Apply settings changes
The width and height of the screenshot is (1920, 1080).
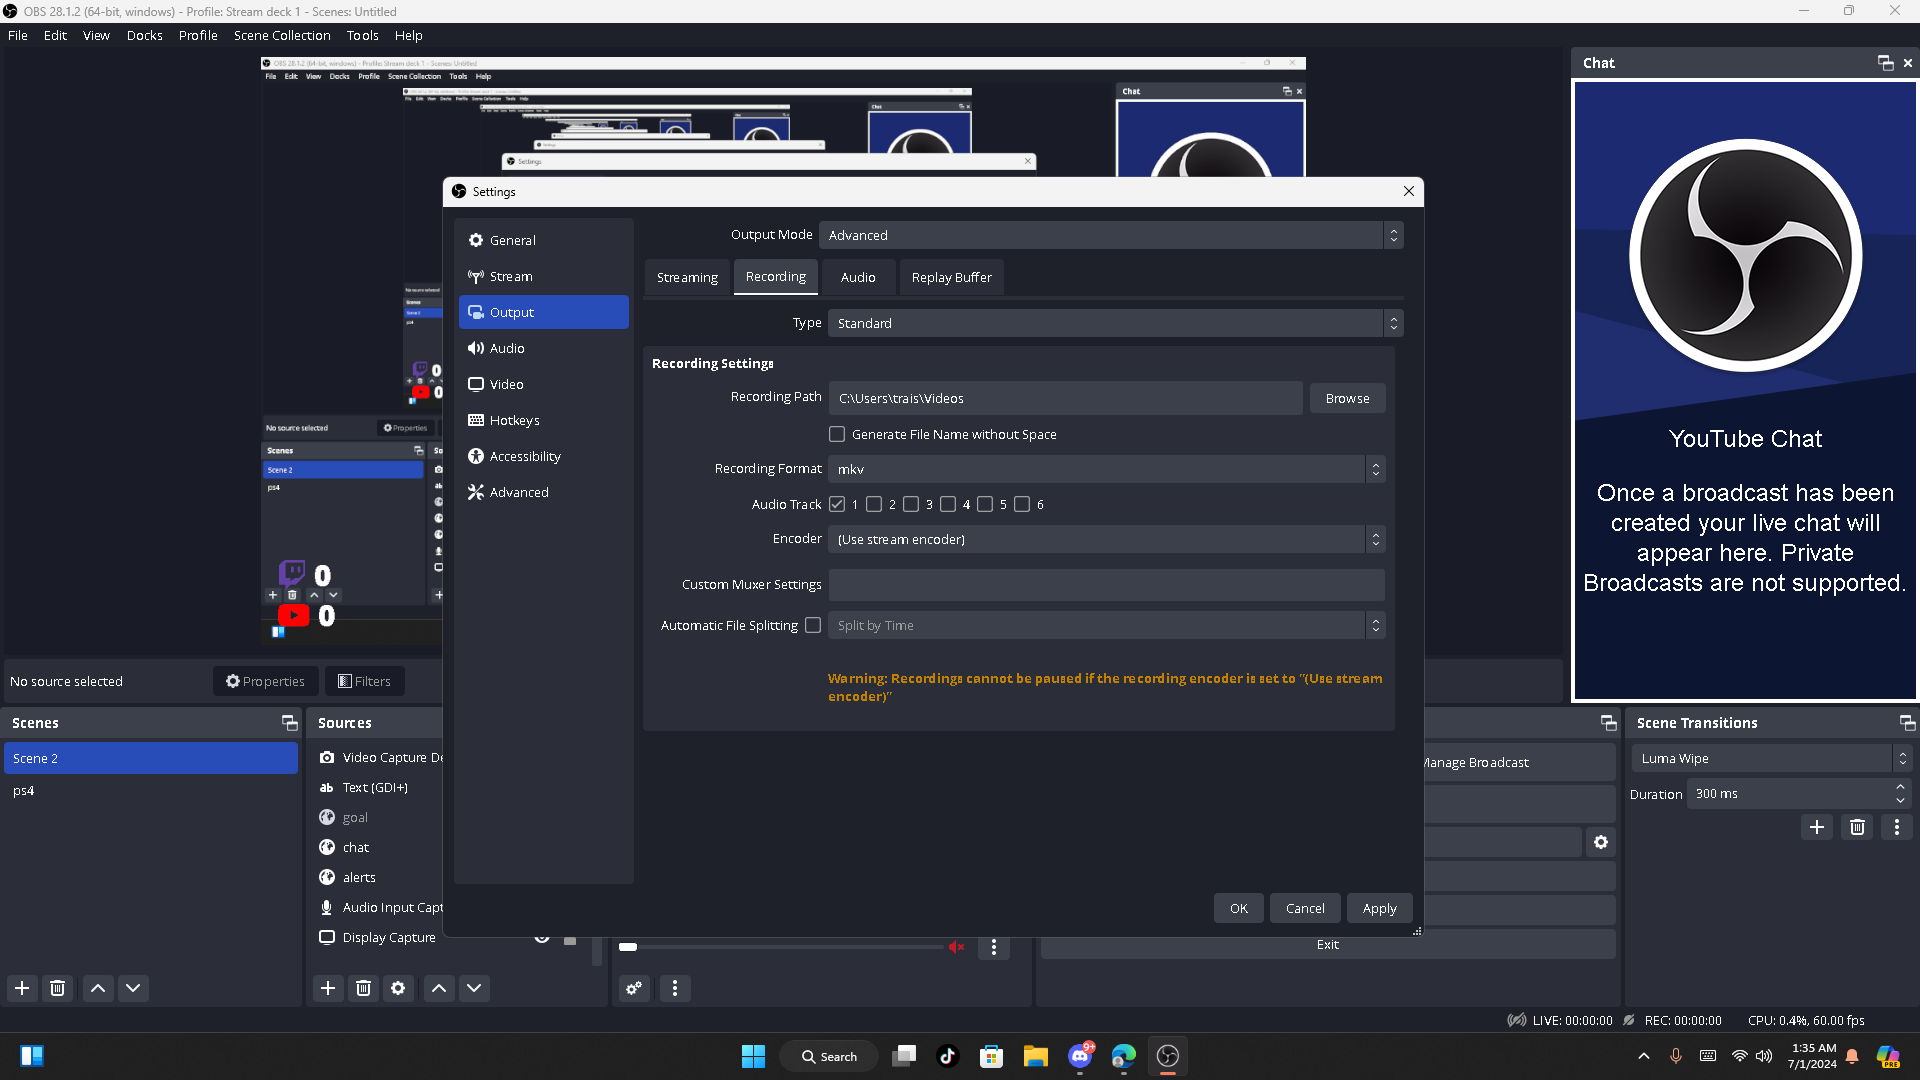(x=1379, y=908)
